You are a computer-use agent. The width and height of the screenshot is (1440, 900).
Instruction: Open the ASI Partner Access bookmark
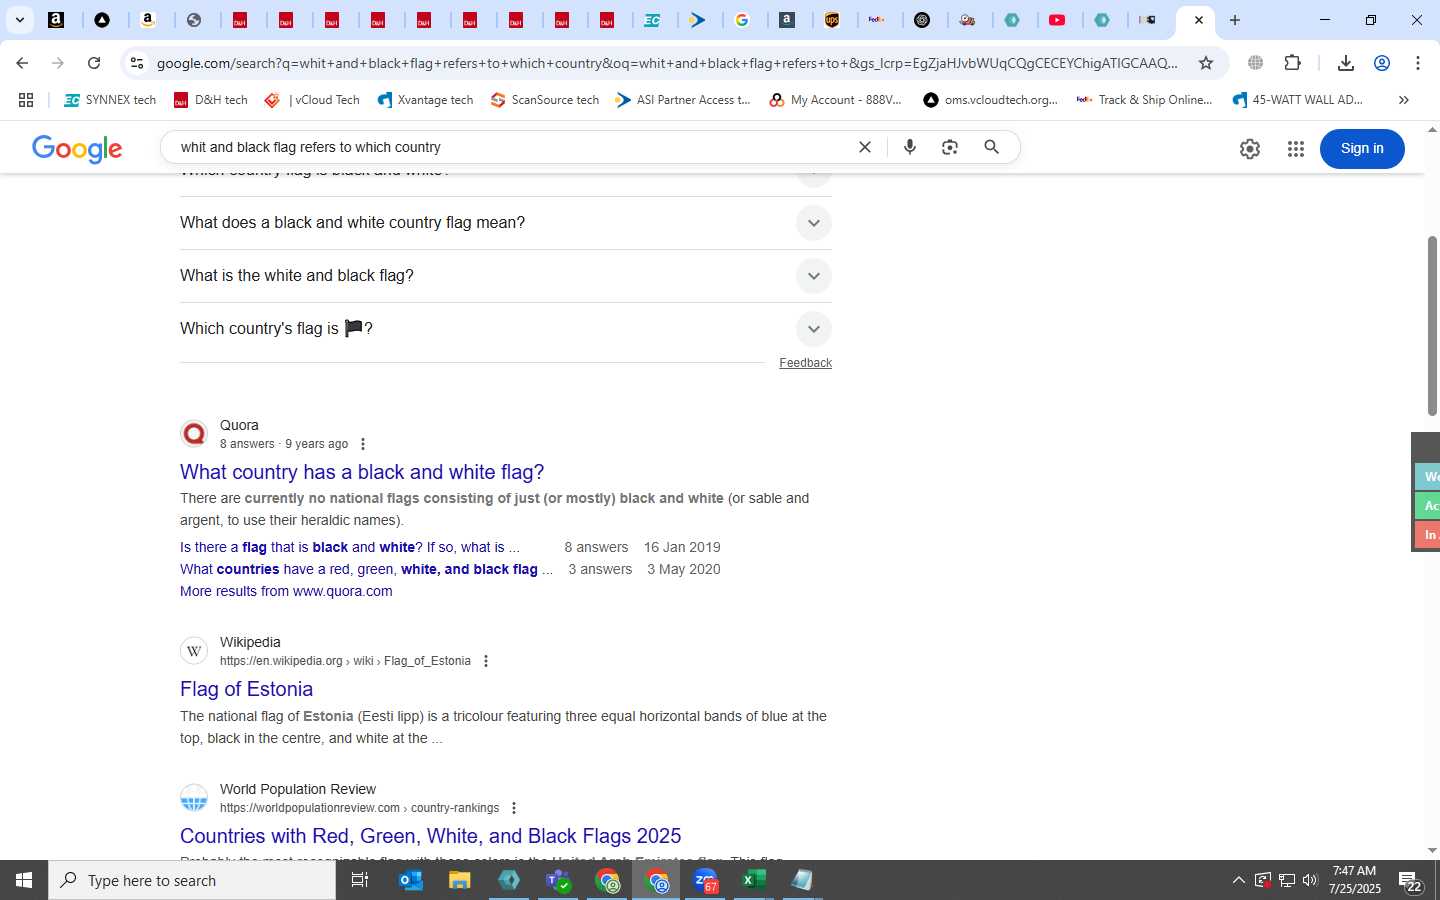pyautogui.click(x=683, y=100)
